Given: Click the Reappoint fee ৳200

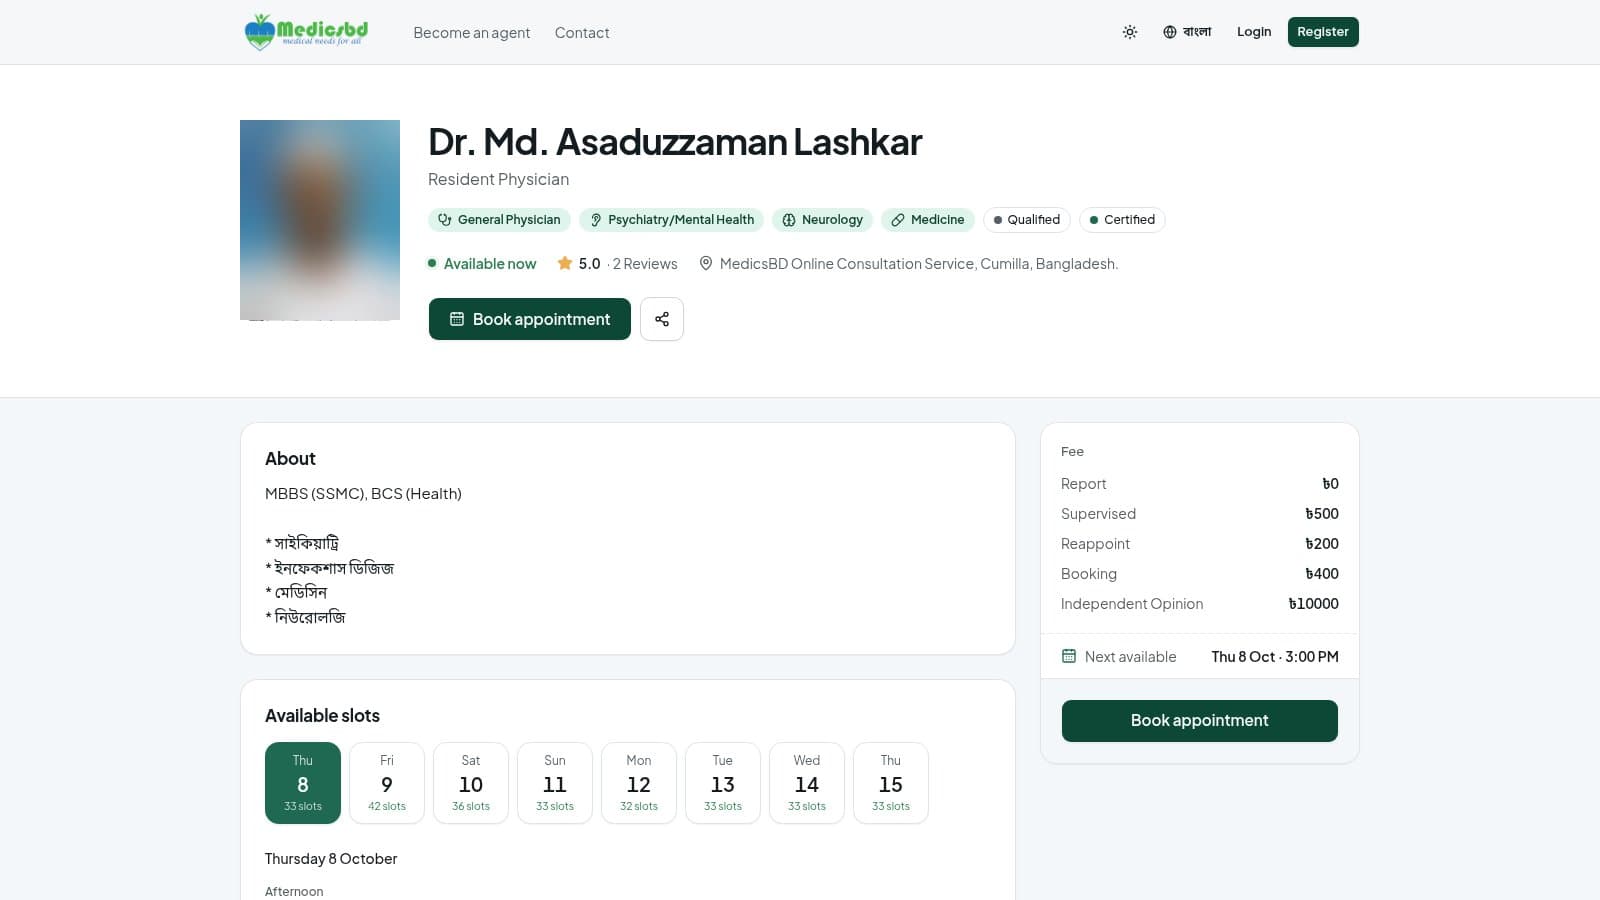Looking at the screenshot, I should click(x=1321, y=544).
